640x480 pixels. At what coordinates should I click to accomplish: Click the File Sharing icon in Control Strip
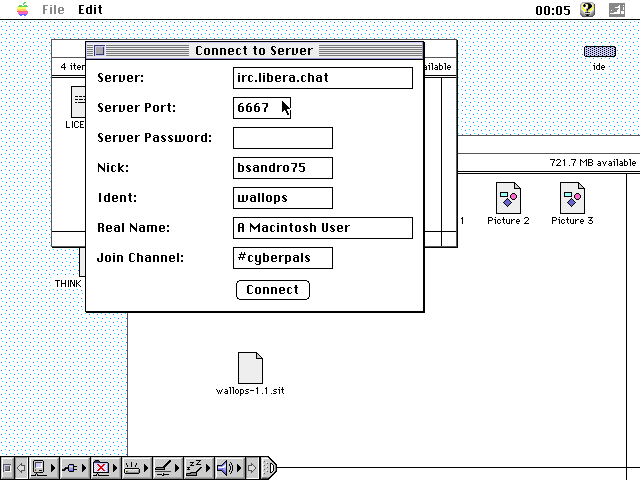click(x=101, y=467)
